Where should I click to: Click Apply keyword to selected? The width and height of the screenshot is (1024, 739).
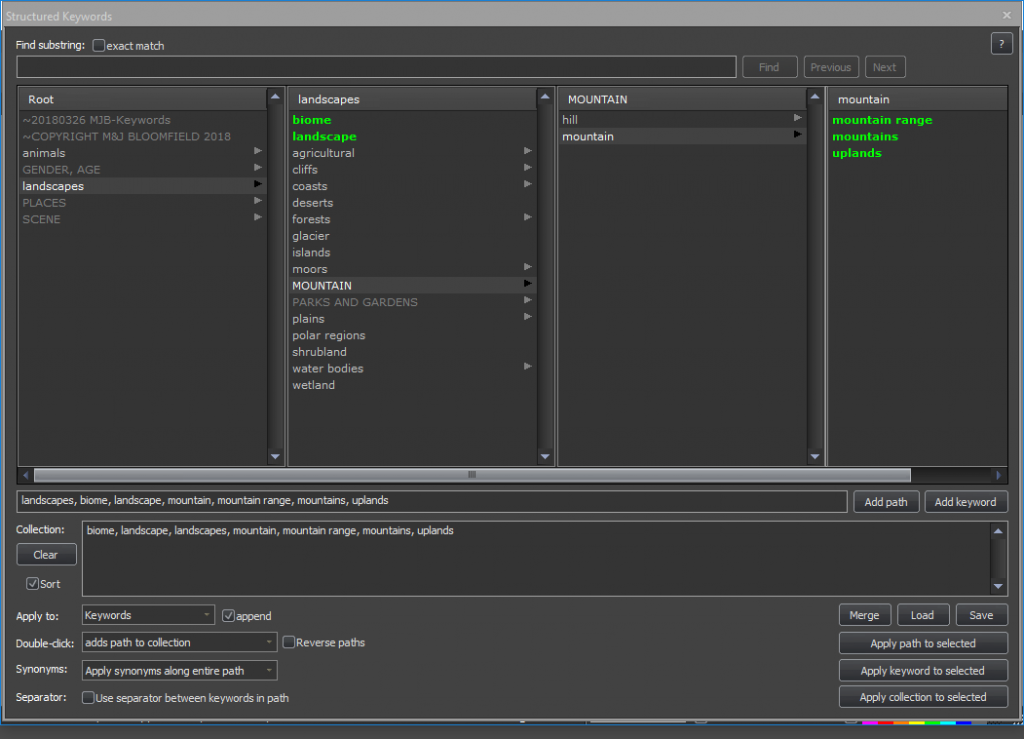point(923,670)
